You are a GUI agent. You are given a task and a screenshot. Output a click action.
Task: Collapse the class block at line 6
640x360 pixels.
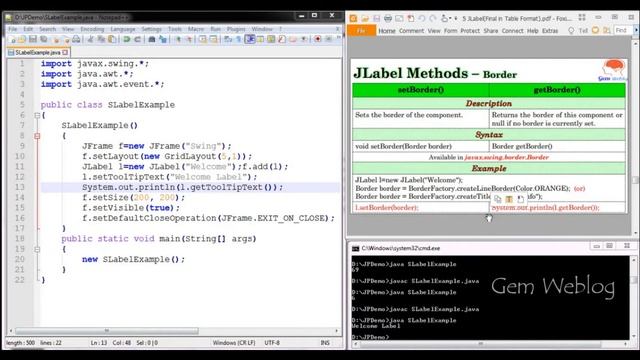[37, 116]
